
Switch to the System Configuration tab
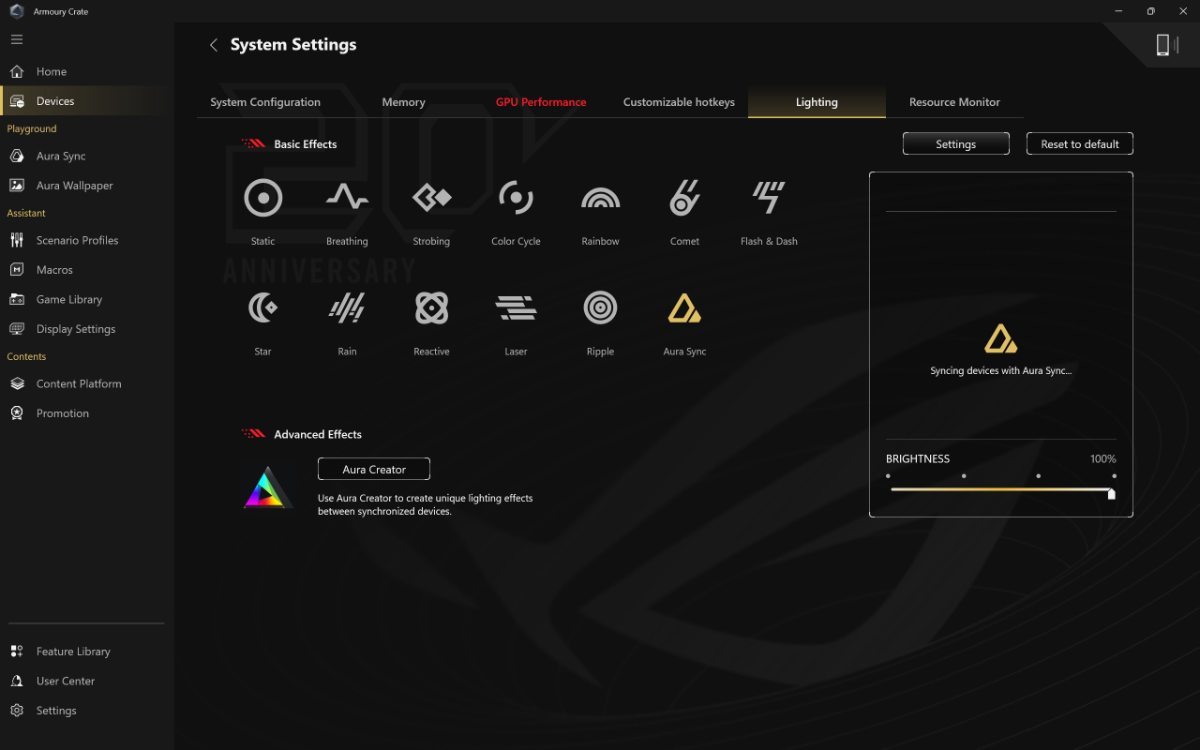tap(265, 102)
